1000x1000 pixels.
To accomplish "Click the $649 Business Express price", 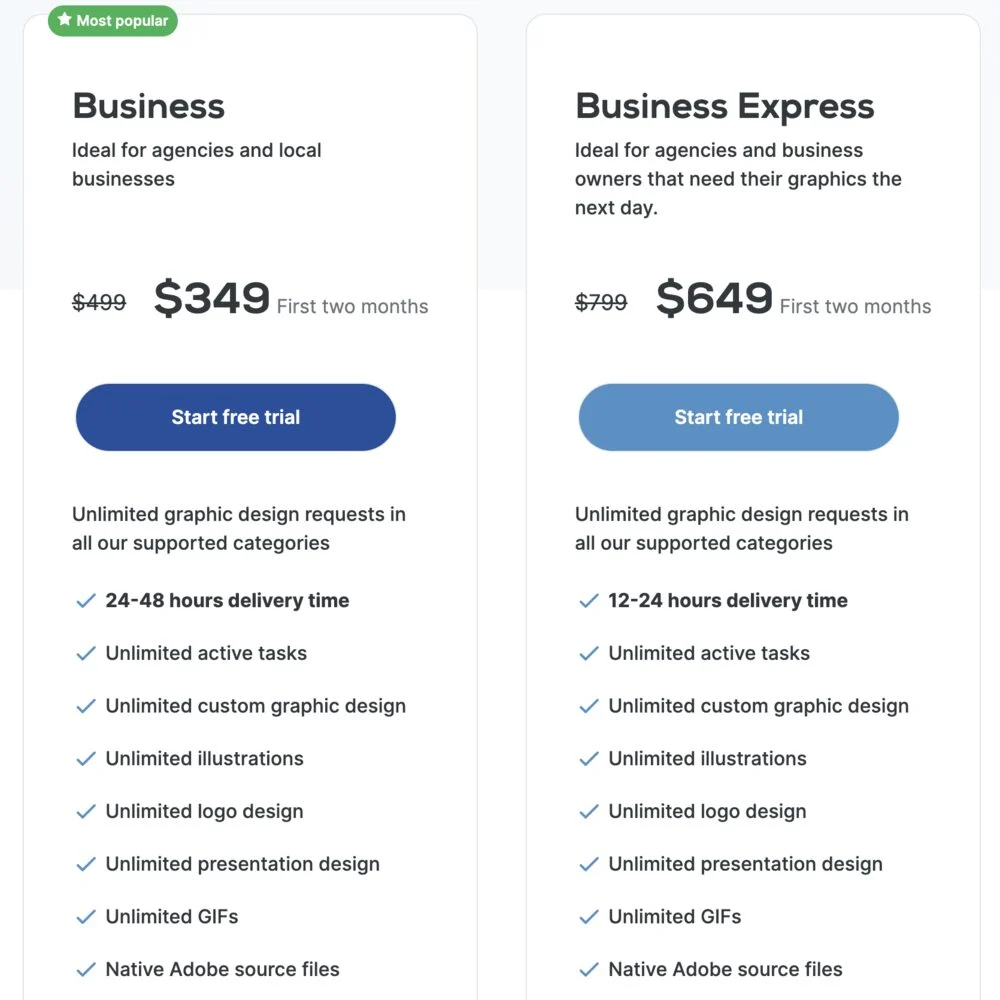I will (x=715, y=298).
